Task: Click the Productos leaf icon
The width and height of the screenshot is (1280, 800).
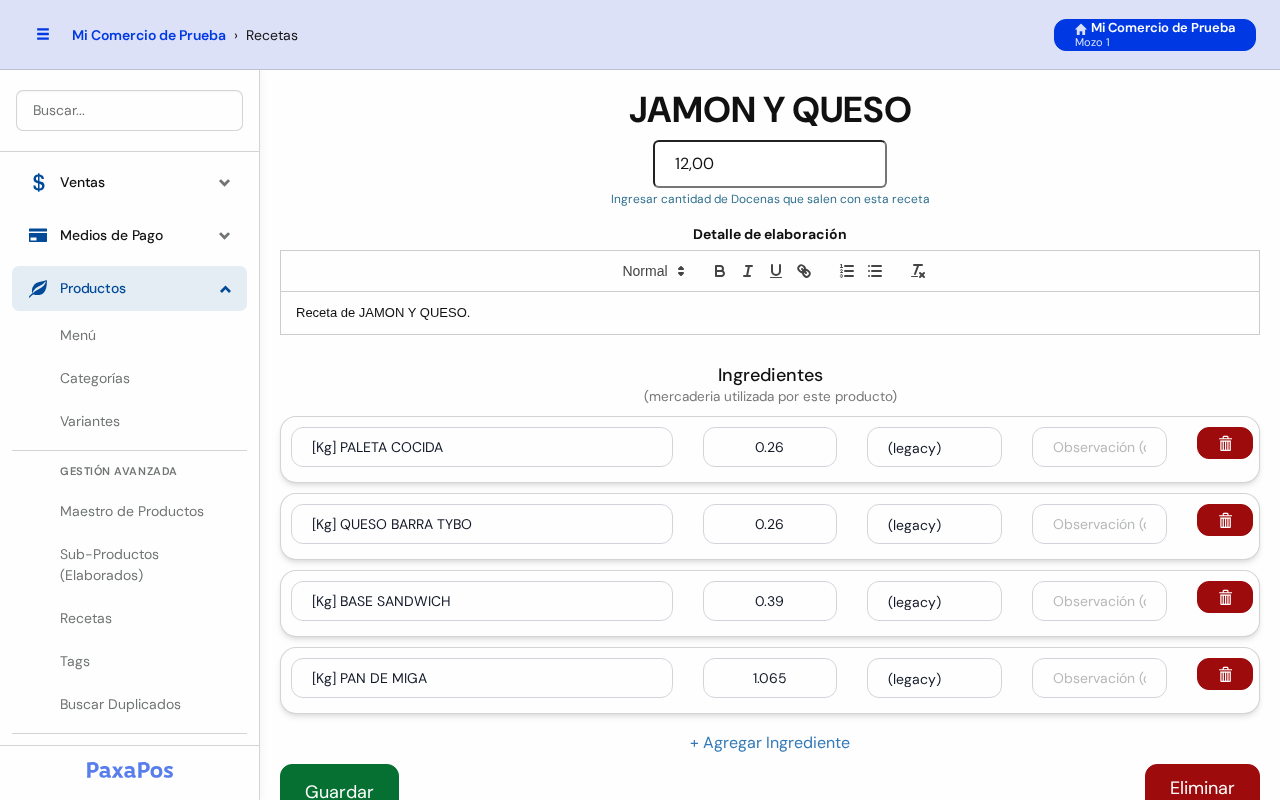Action: click(x=38, y=288)
